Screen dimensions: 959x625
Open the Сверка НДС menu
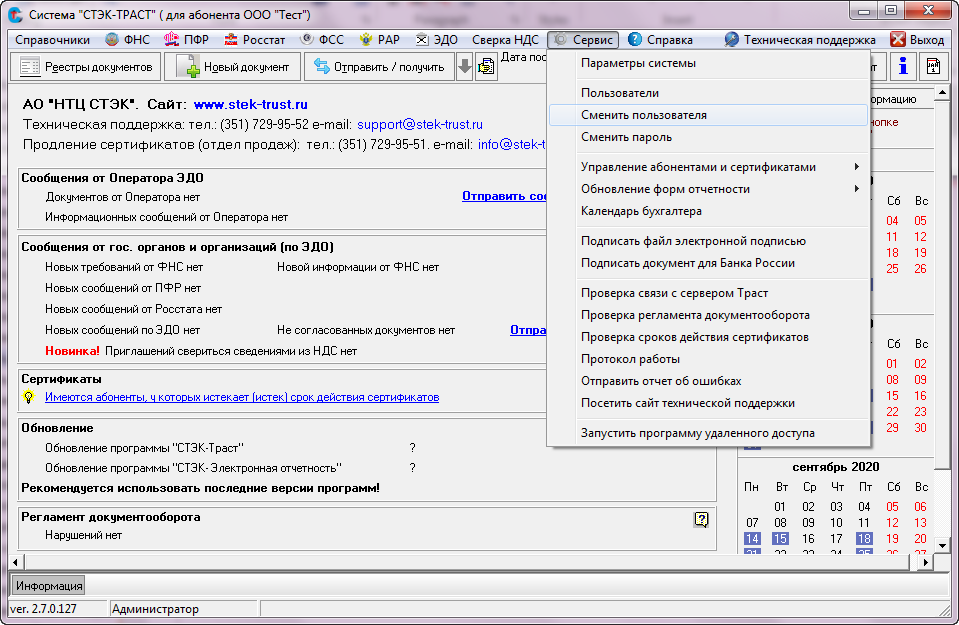[x=505, y=40]
